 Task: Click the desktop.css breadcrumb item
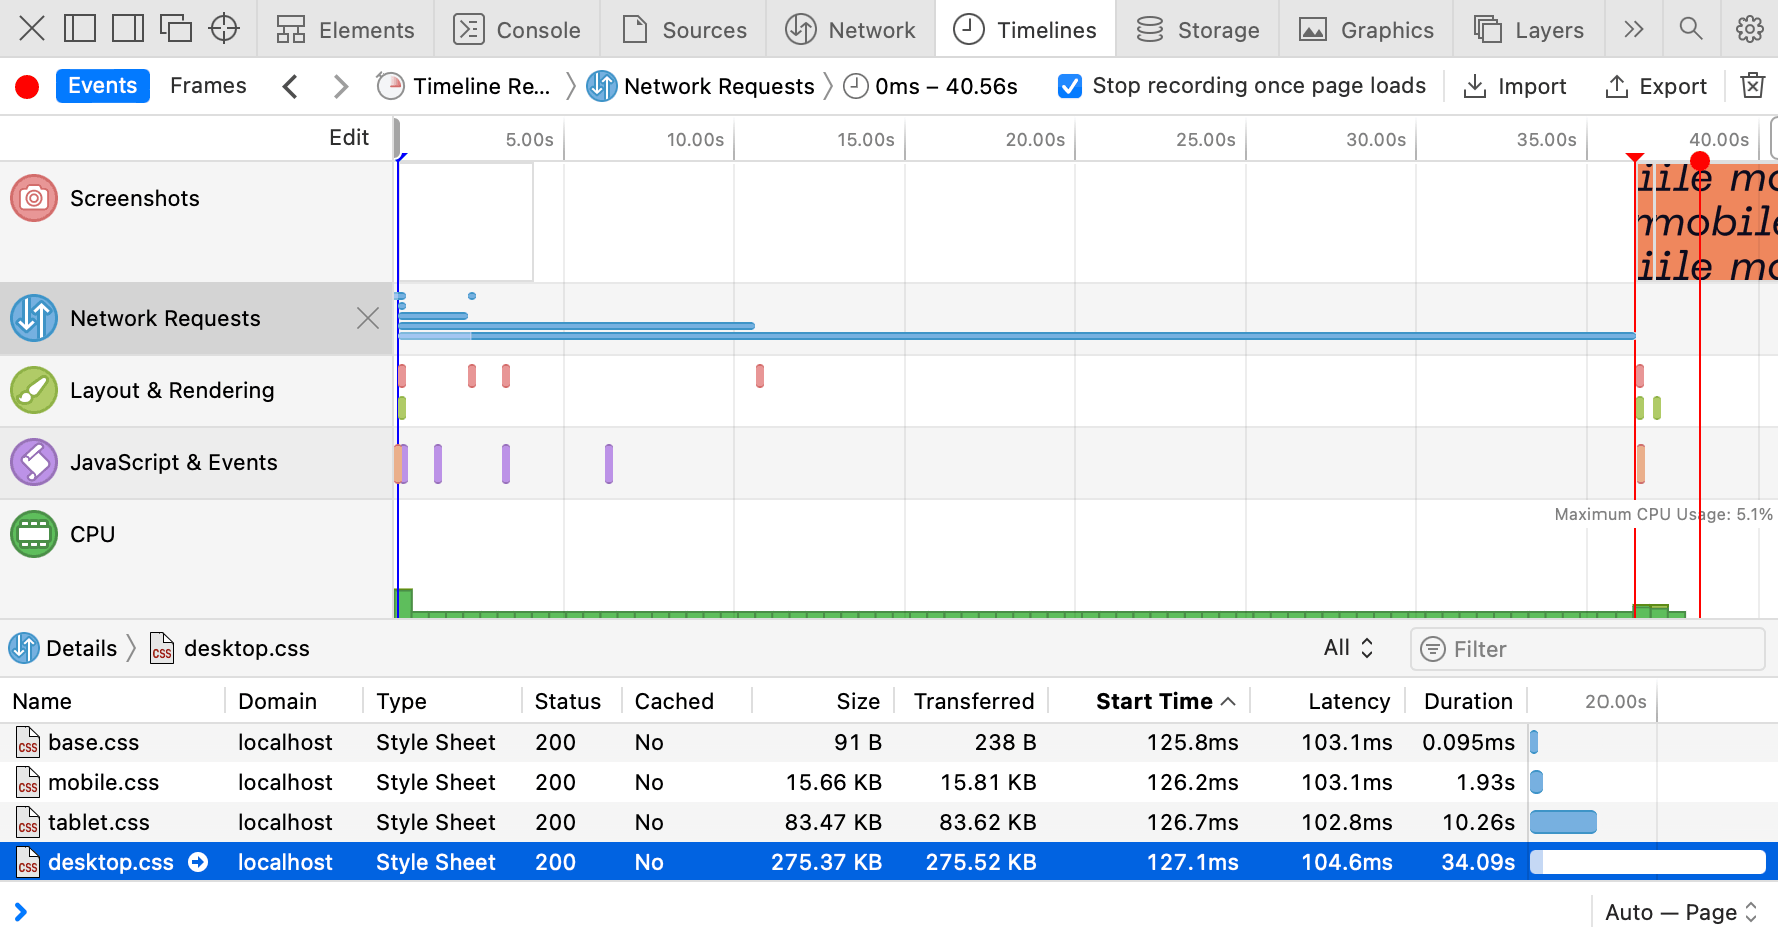230,648
